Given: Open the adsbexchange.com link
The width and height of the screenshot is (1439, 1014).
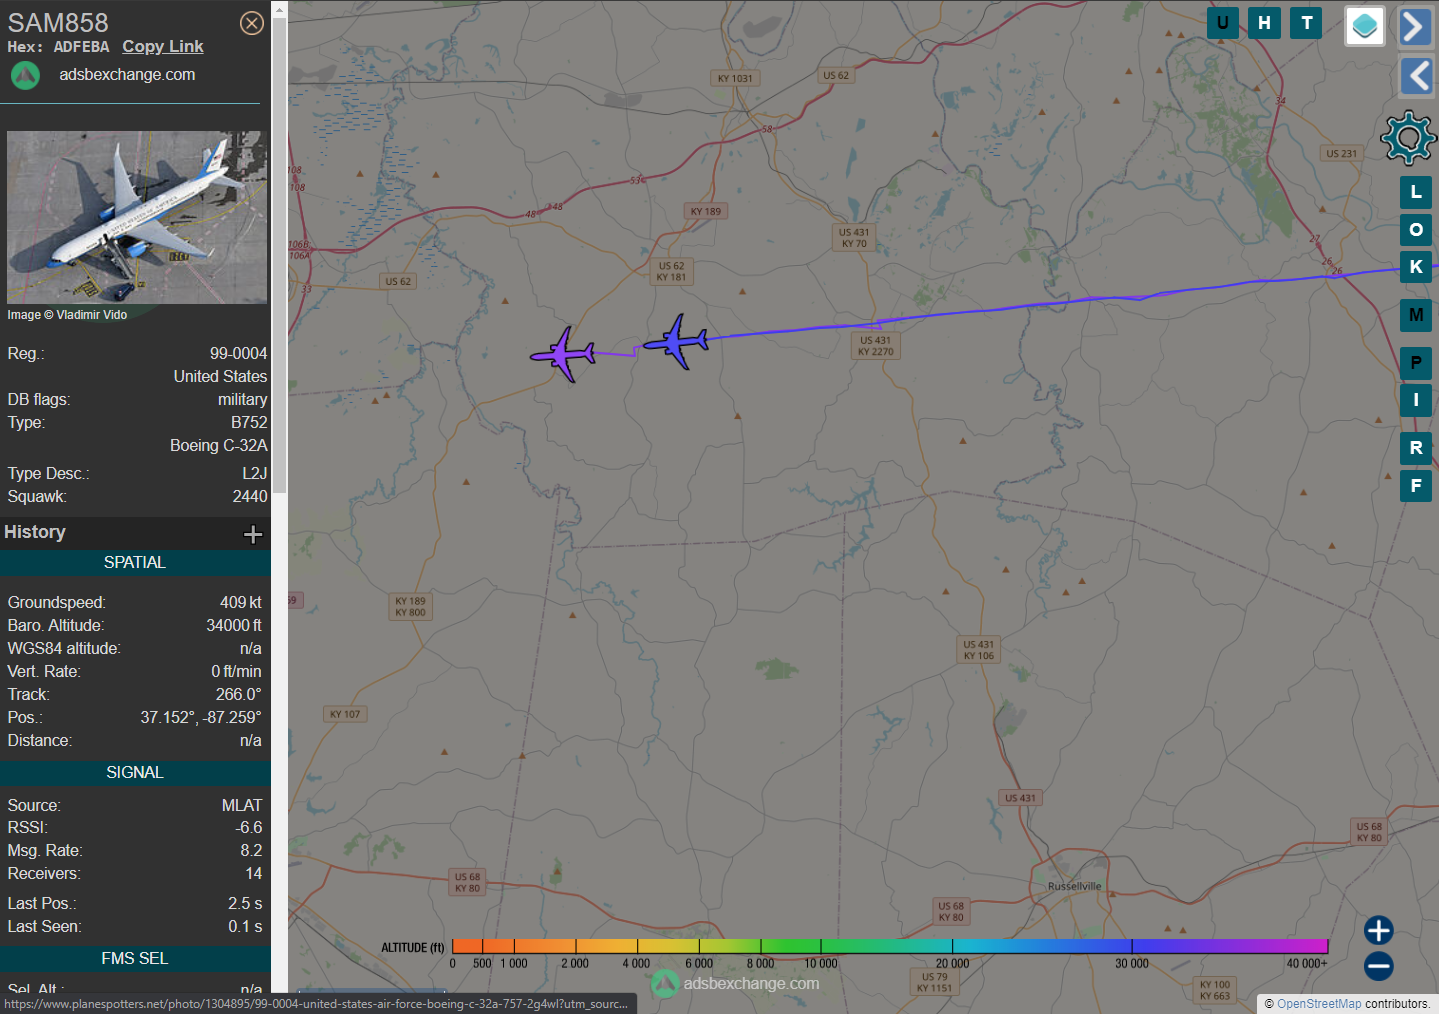Looking at the screenshot, I should (127, 75).
